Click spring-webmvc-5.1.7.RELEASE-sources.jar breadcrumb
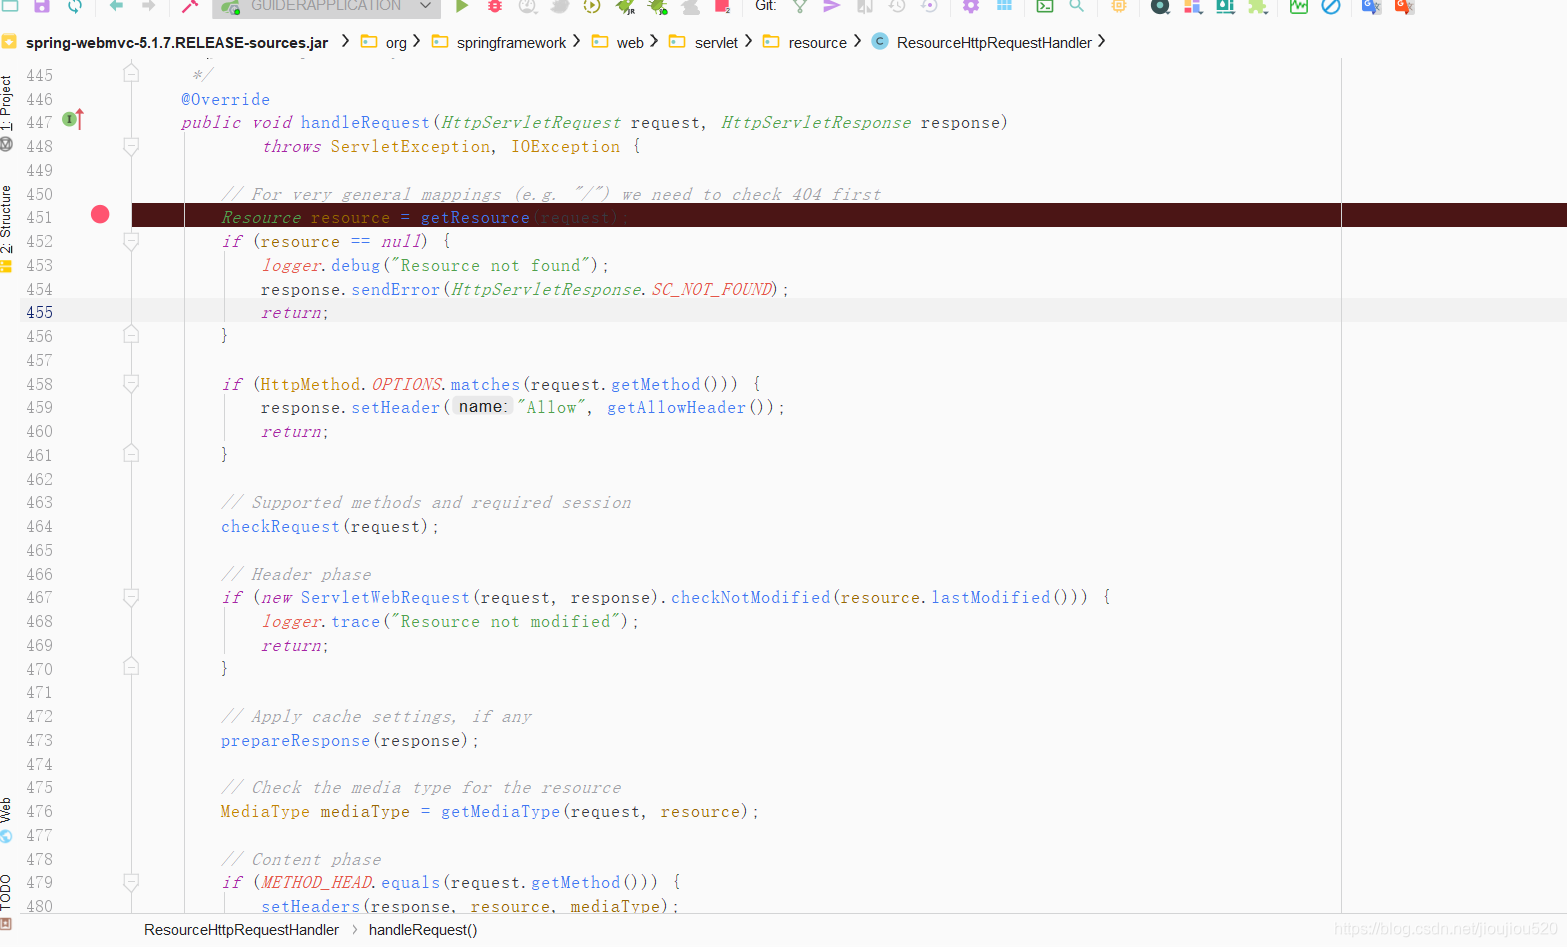Image resolution: width=1567 pixels, height=947 pixels. [x=177, y=42]
